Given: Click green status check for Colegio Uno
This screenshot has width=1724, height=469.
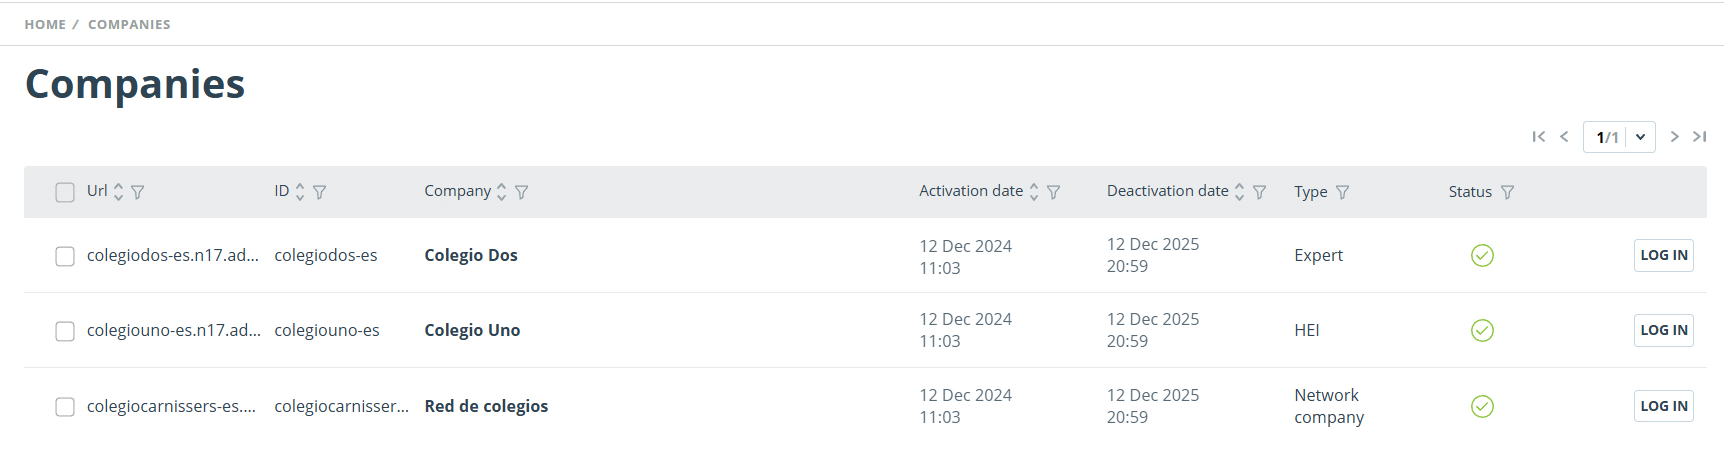Looking at the screenshot, I should [1482, 330].
